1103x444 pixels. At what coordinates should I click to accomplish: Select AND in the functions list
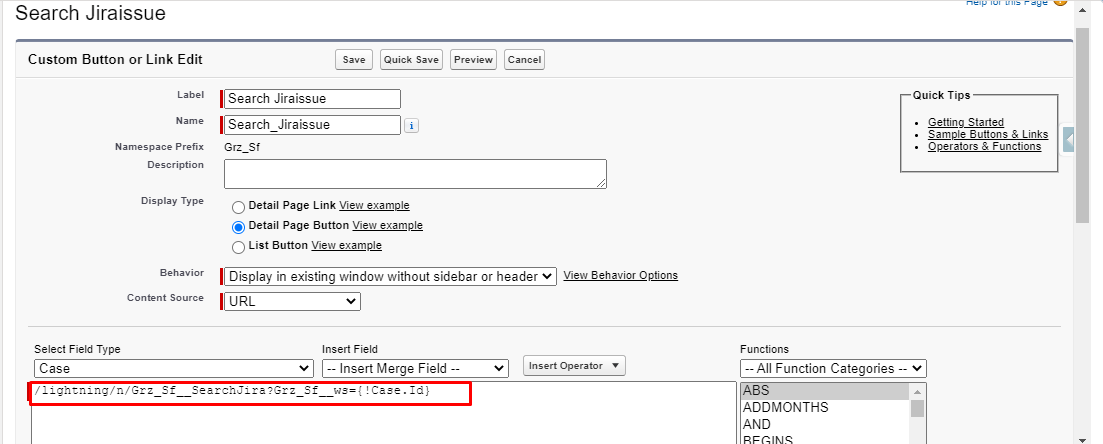click(825, 424)
